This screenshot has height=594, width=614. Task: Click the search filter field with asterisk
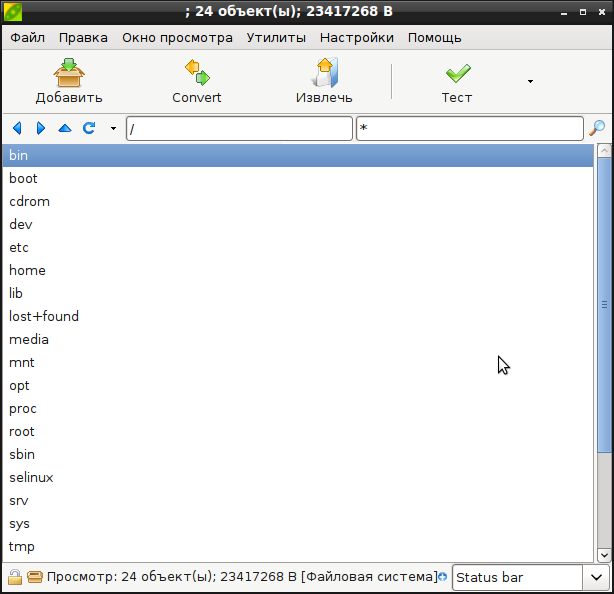(470, 128)
